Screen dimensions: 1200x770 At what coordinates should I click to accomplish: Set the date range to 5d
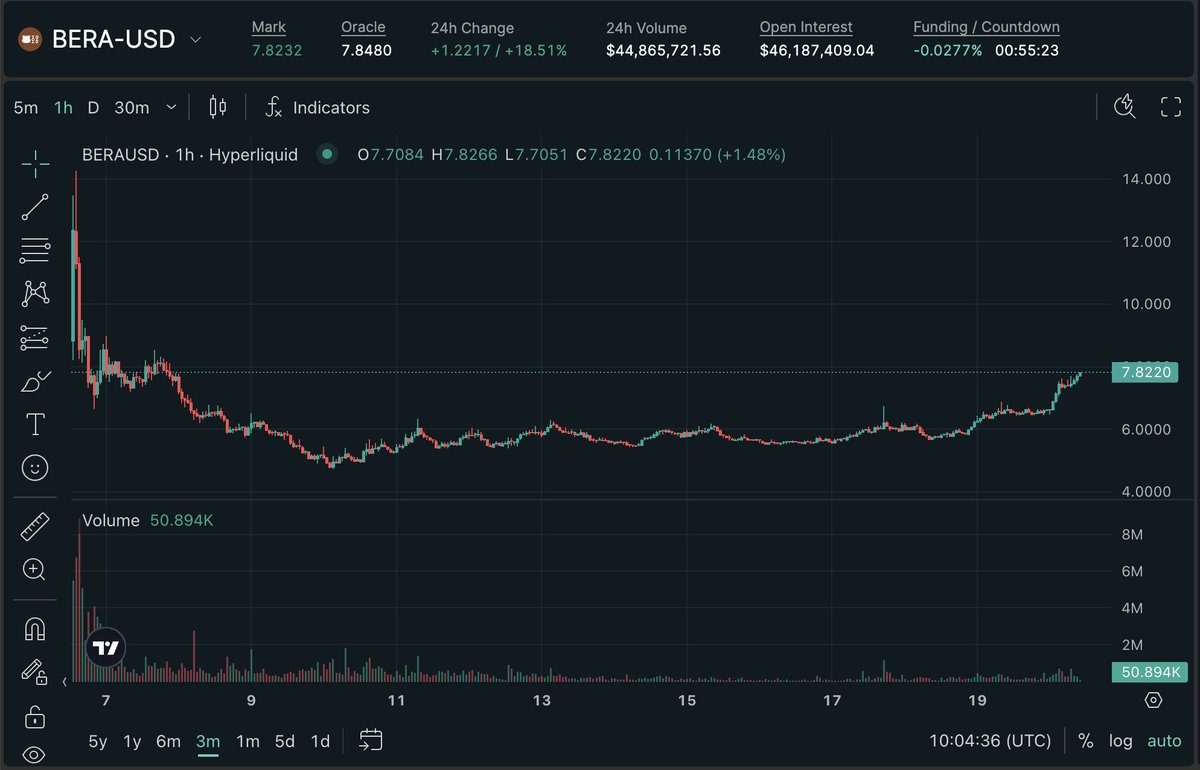click(x=285, y=741)
